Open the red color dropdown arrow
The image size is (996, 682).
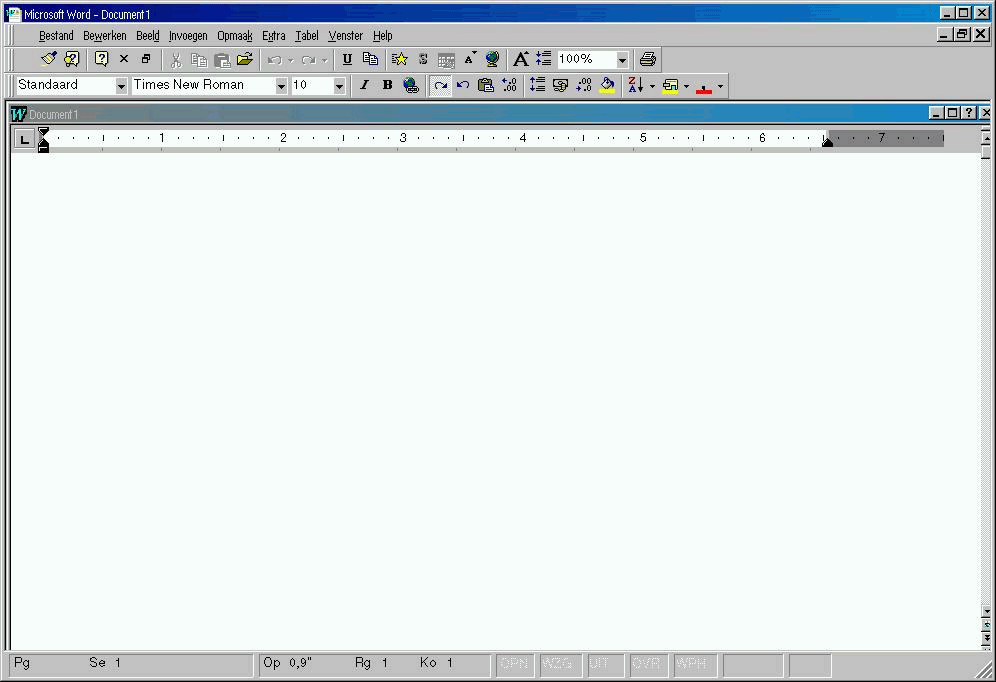720,86
